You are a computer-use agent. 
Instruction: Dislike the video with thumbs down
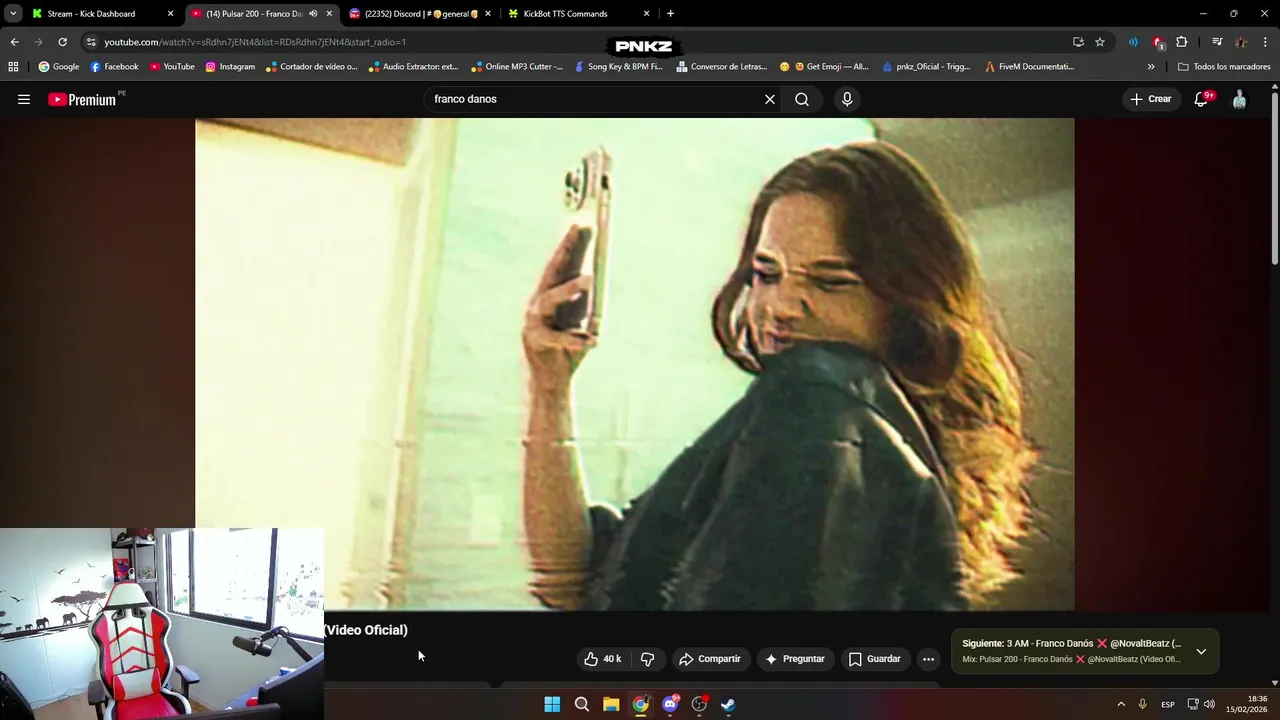[647, 659]
